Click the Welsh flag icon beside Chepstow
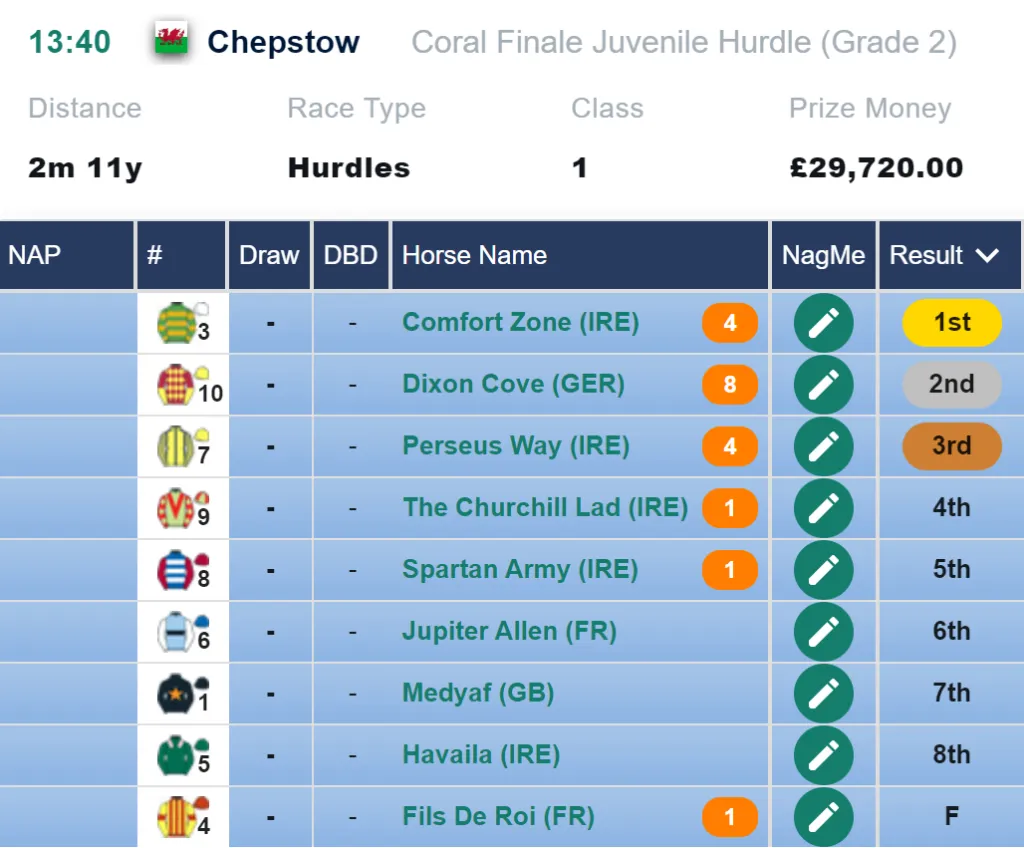Screen dimensions: 1024x848 (171, 41)
